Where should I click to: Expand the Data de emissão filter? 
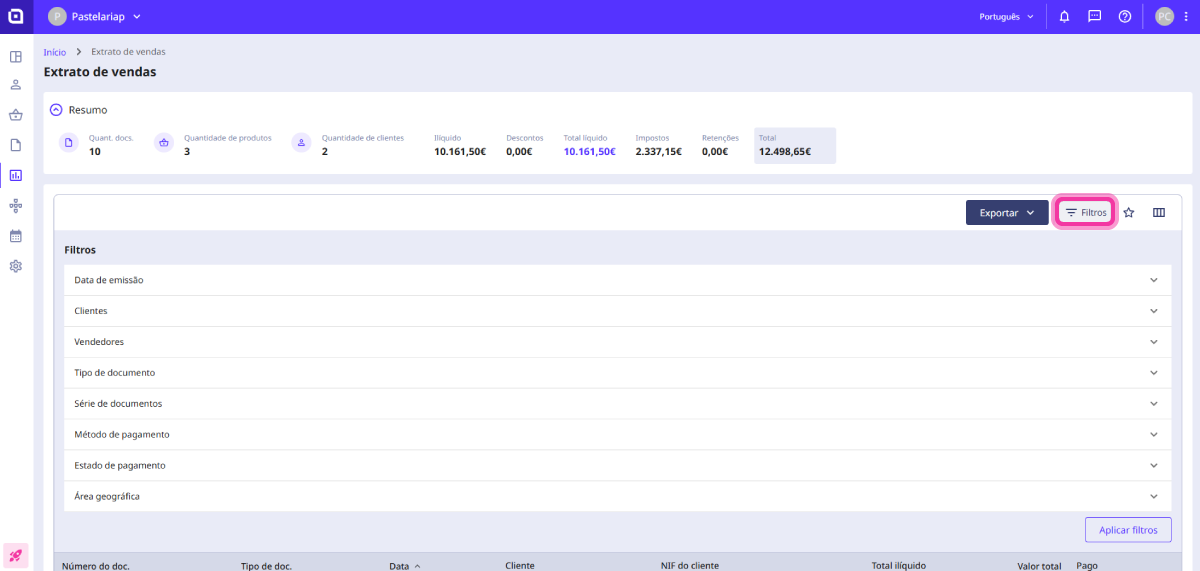point(617,280)
